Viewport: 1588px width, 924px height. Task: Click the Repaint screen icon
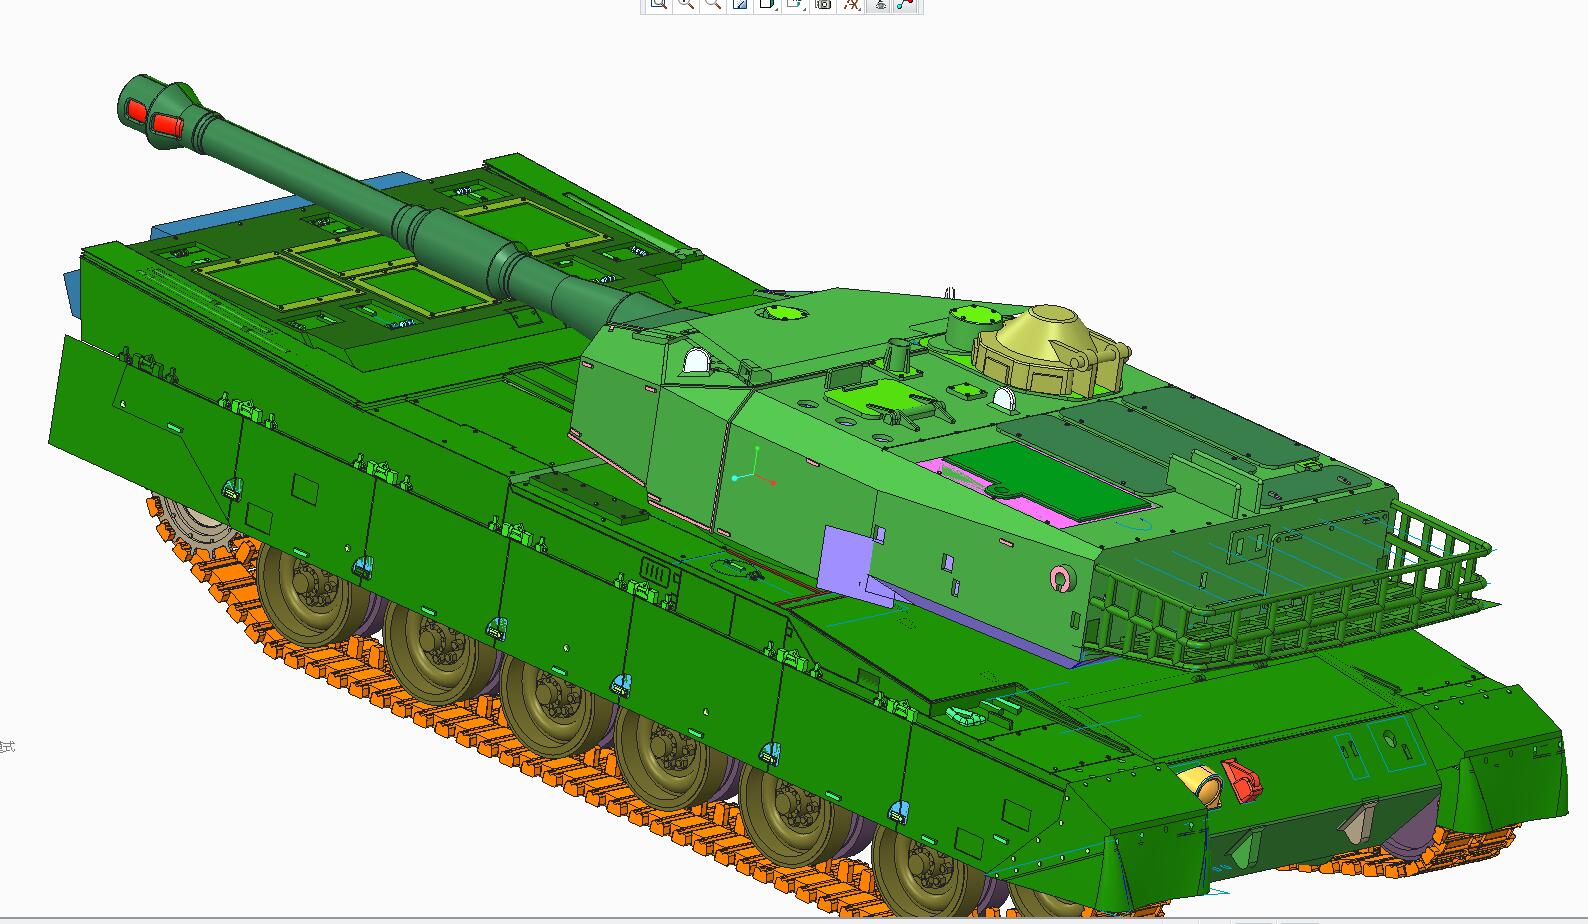[x=740, y=4]
